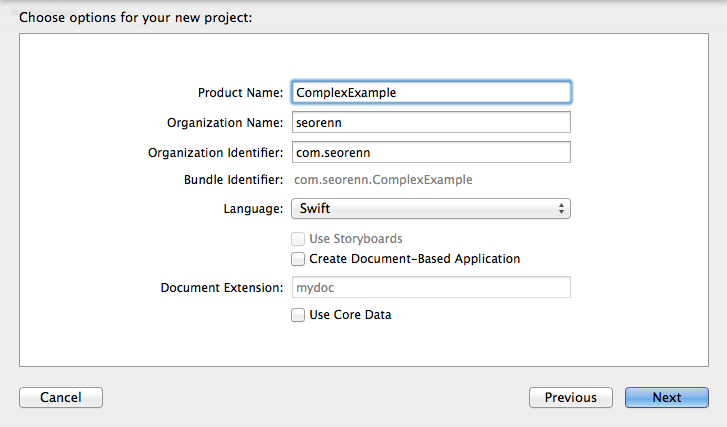Click the "Choose options for your new project" heading
Viewport: 727px width, 427px height.
135,18
